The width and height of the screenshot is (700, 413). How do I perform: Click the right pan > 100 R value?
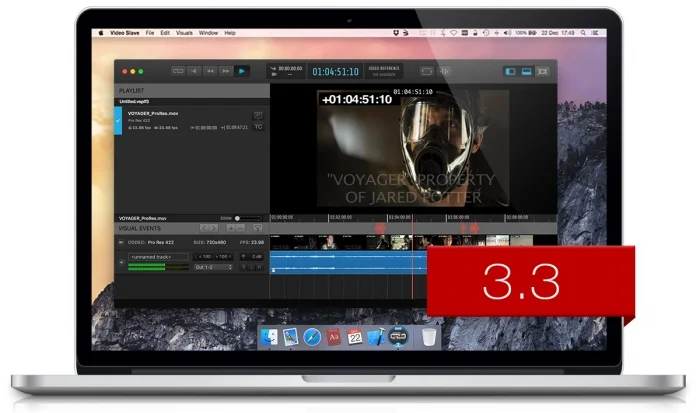tap(223, 257)
